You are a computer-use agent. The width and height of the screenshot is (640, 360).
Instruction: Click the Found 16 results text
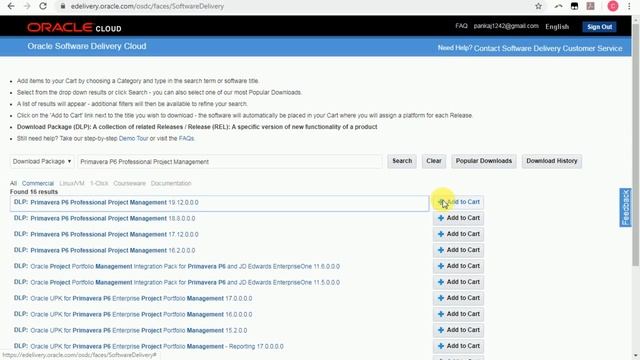(34, 192)
